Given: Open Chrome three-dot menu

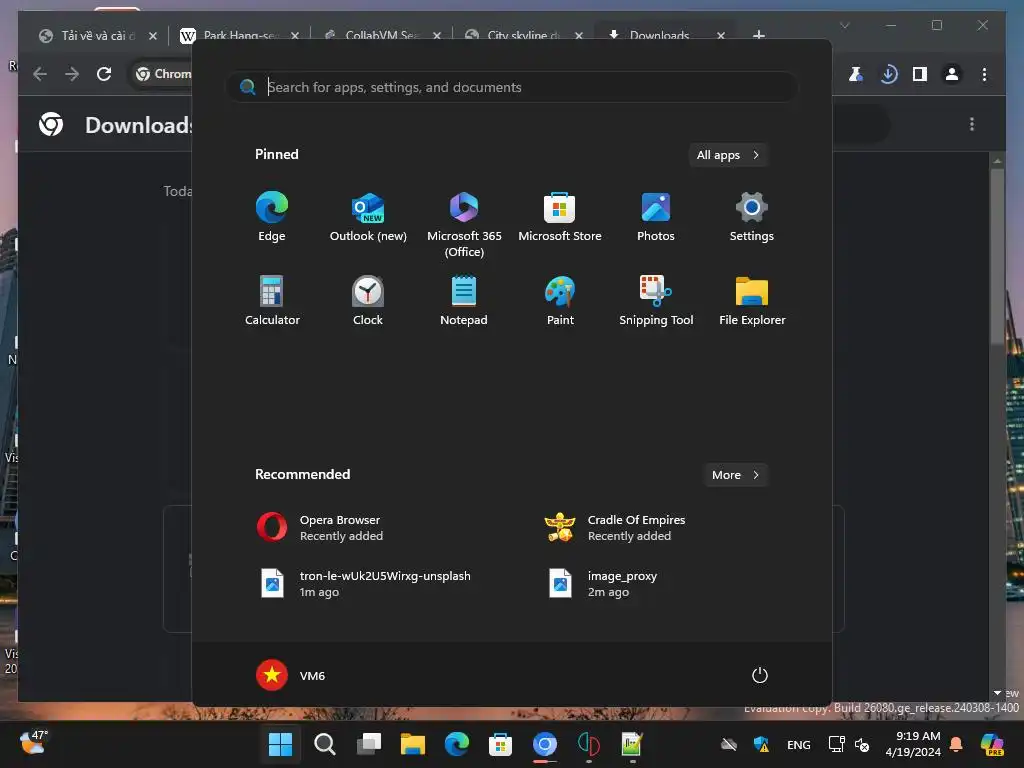Looking at the screenshot, I should 984,74.
